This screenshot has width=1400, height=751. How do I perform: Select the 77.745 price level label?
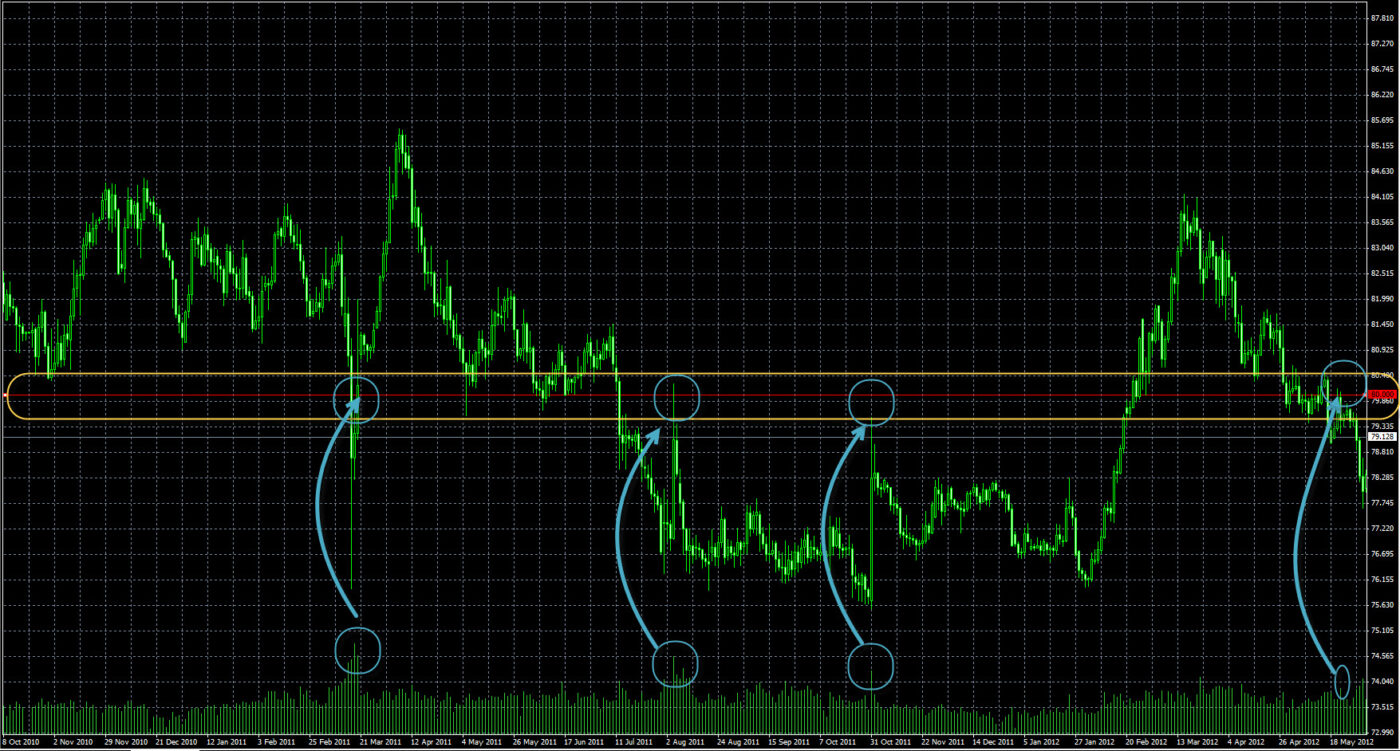coord(1382,503)
